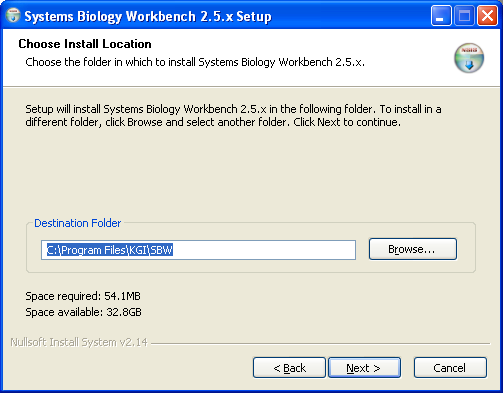Cancel the setup wizard
Viewport: 503px width, 393px height.
450,368
